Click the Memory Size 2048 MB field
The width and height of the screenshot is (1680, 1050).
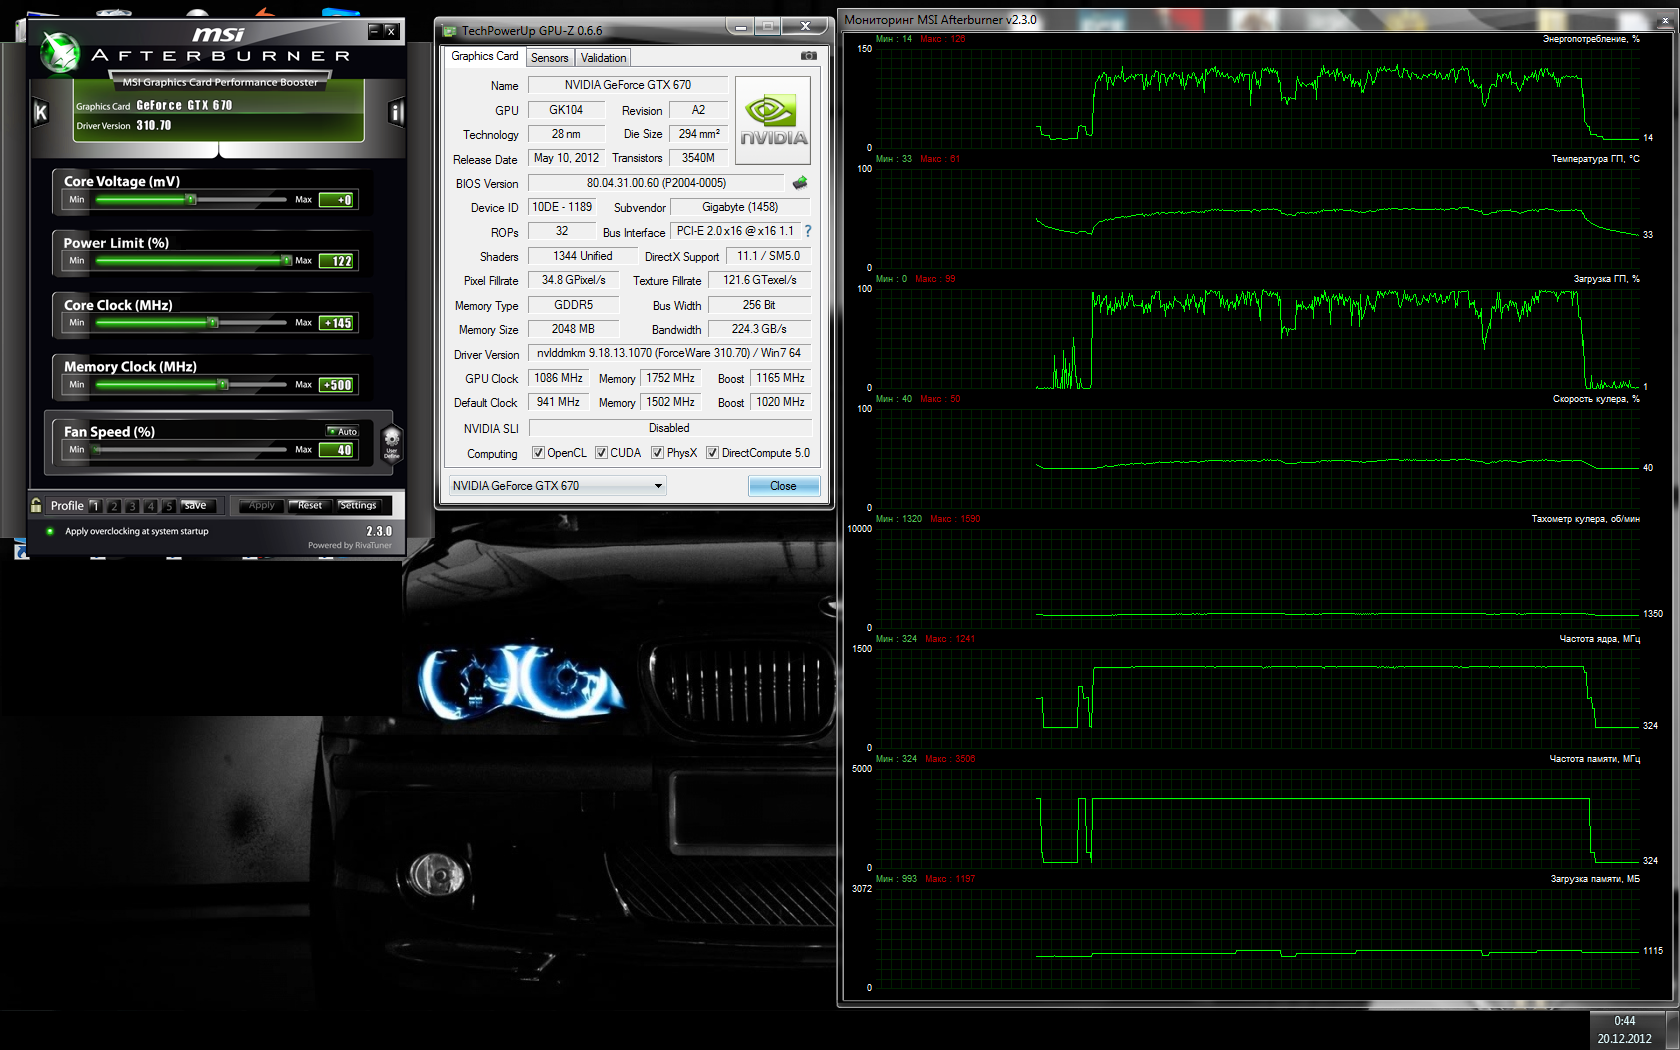[573, 329]
